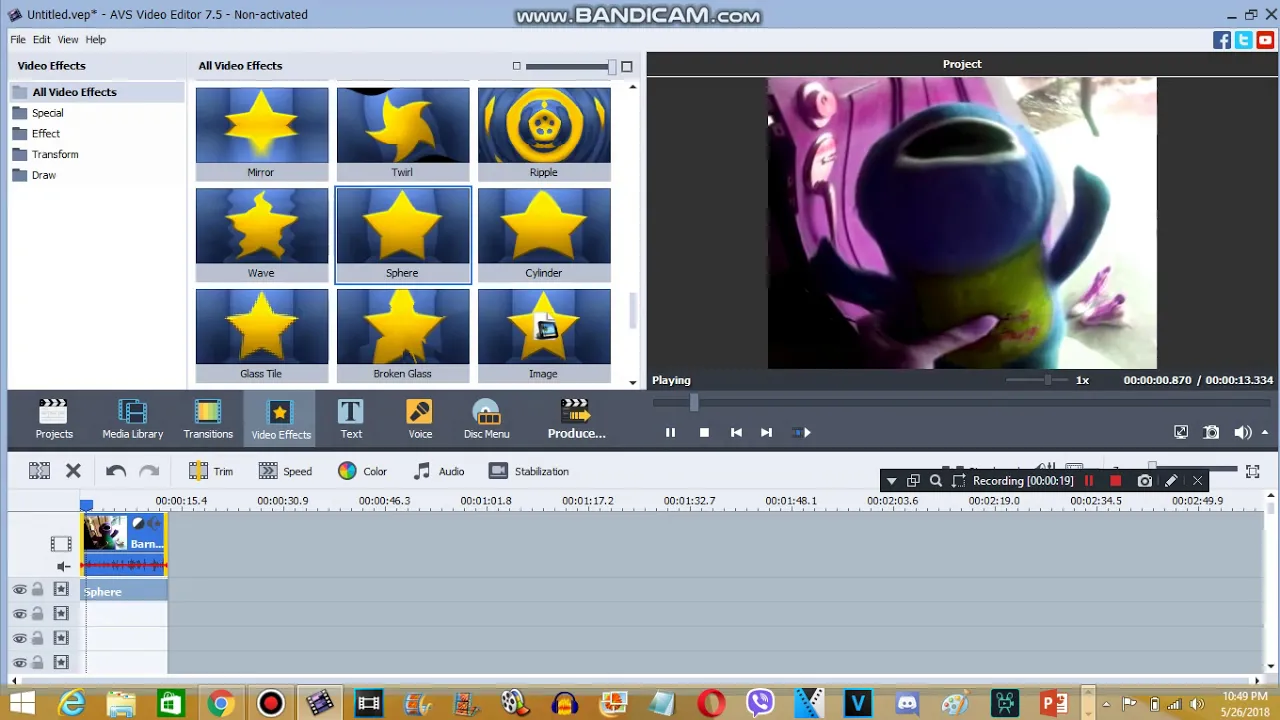The image size is (1280, 720).
Task: Select the Twirl effect thumbnail
Action: 403,133
